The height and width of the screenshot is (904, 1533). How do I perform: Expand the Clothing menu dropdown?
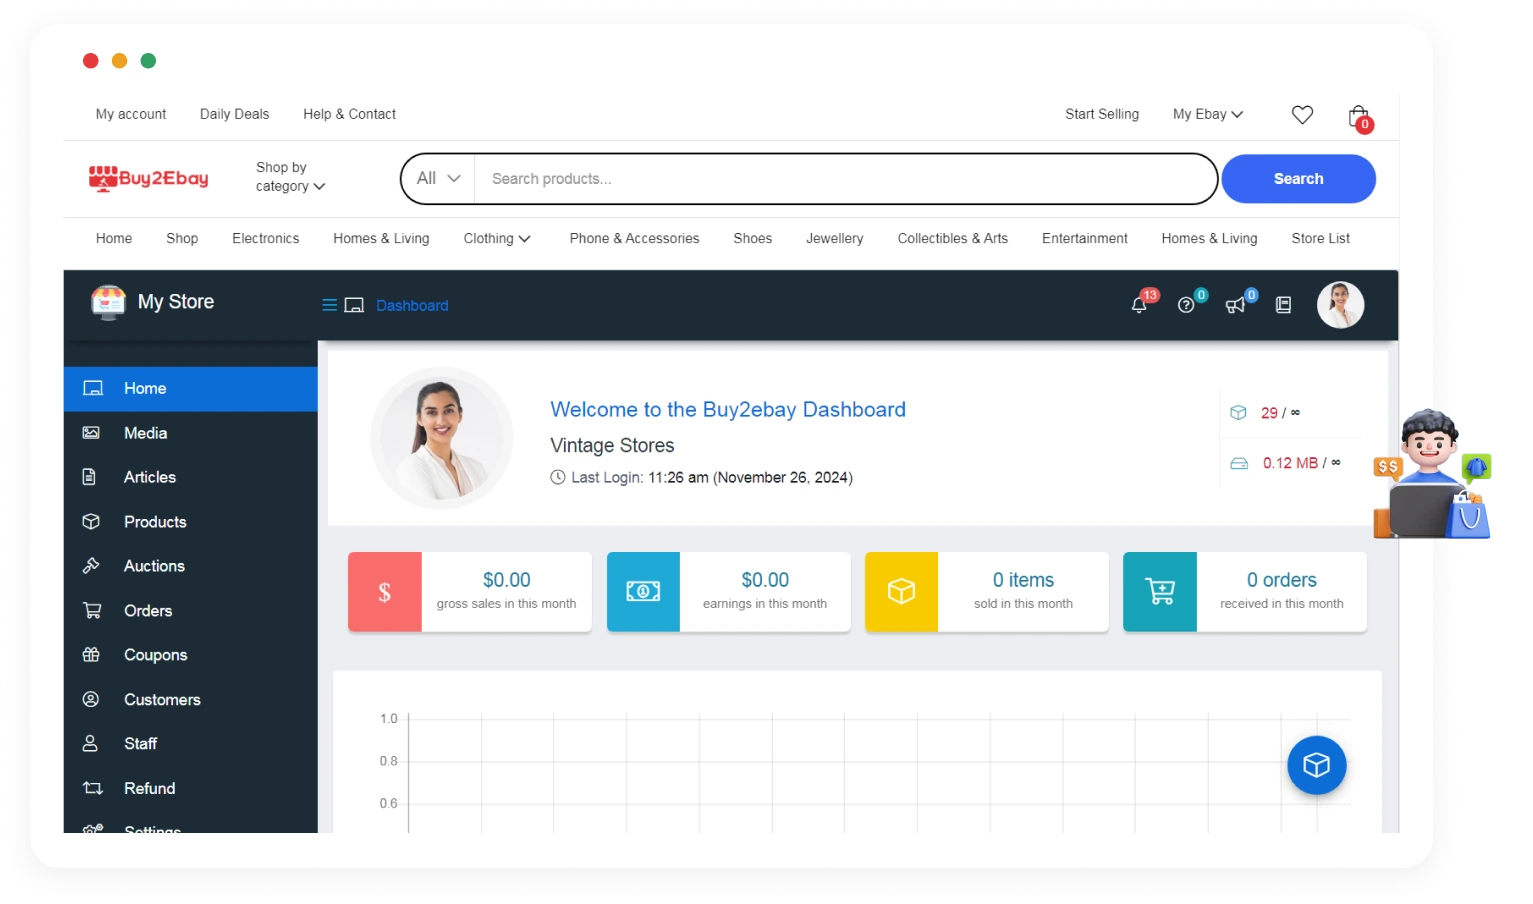(497, 238)
